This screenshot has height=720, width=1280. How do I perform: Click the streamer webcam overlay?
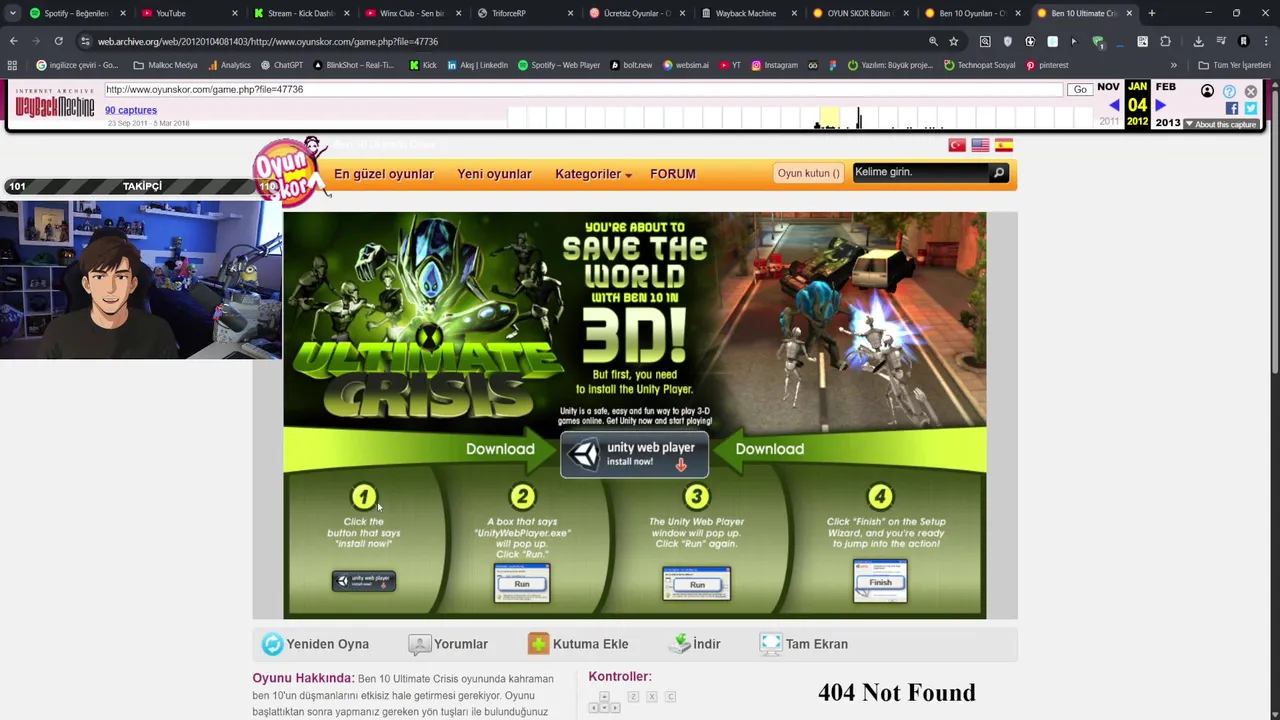point(141,279)
